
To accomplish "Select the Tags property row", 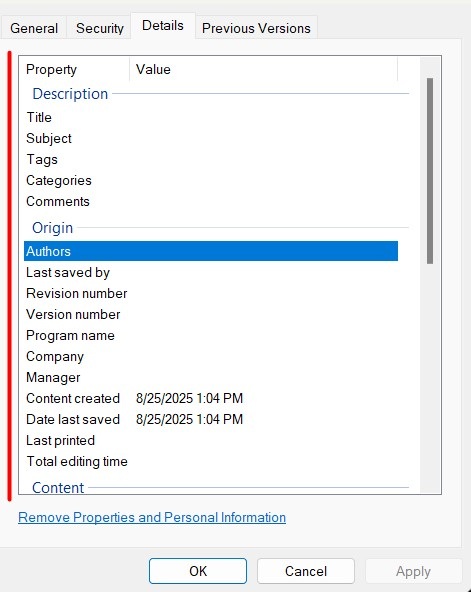I will click(x=211, y=159).
